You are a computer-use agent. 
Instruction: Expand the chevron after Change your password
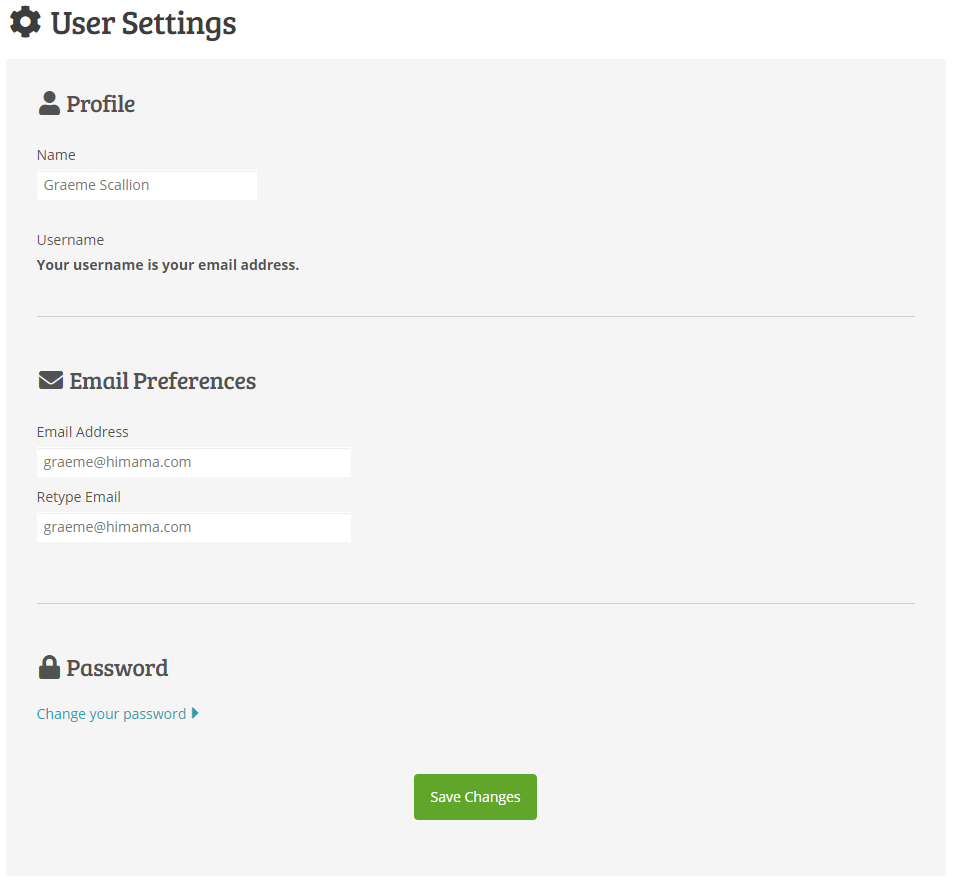pyautogui.click(x=196, y=713)
